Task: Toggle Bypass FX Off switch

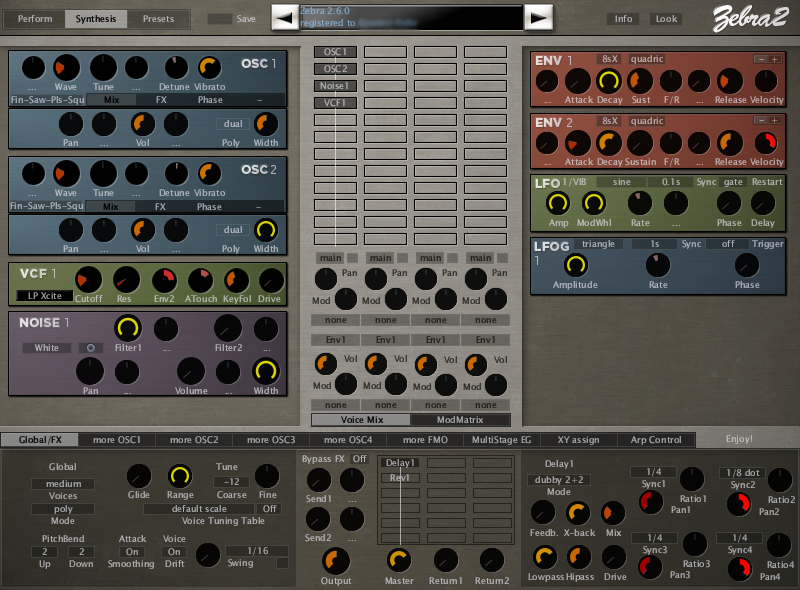Action: pos(359,459)
